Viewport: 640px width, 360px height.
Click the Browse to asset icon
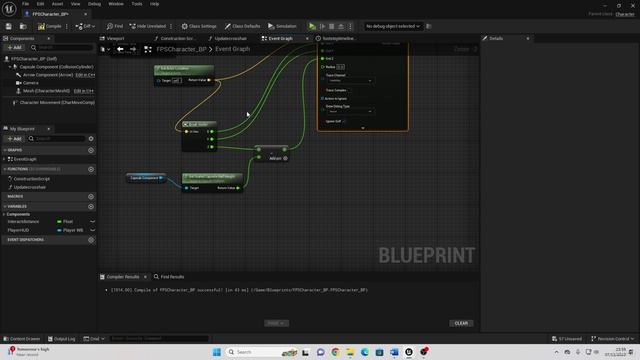[23, 26]
